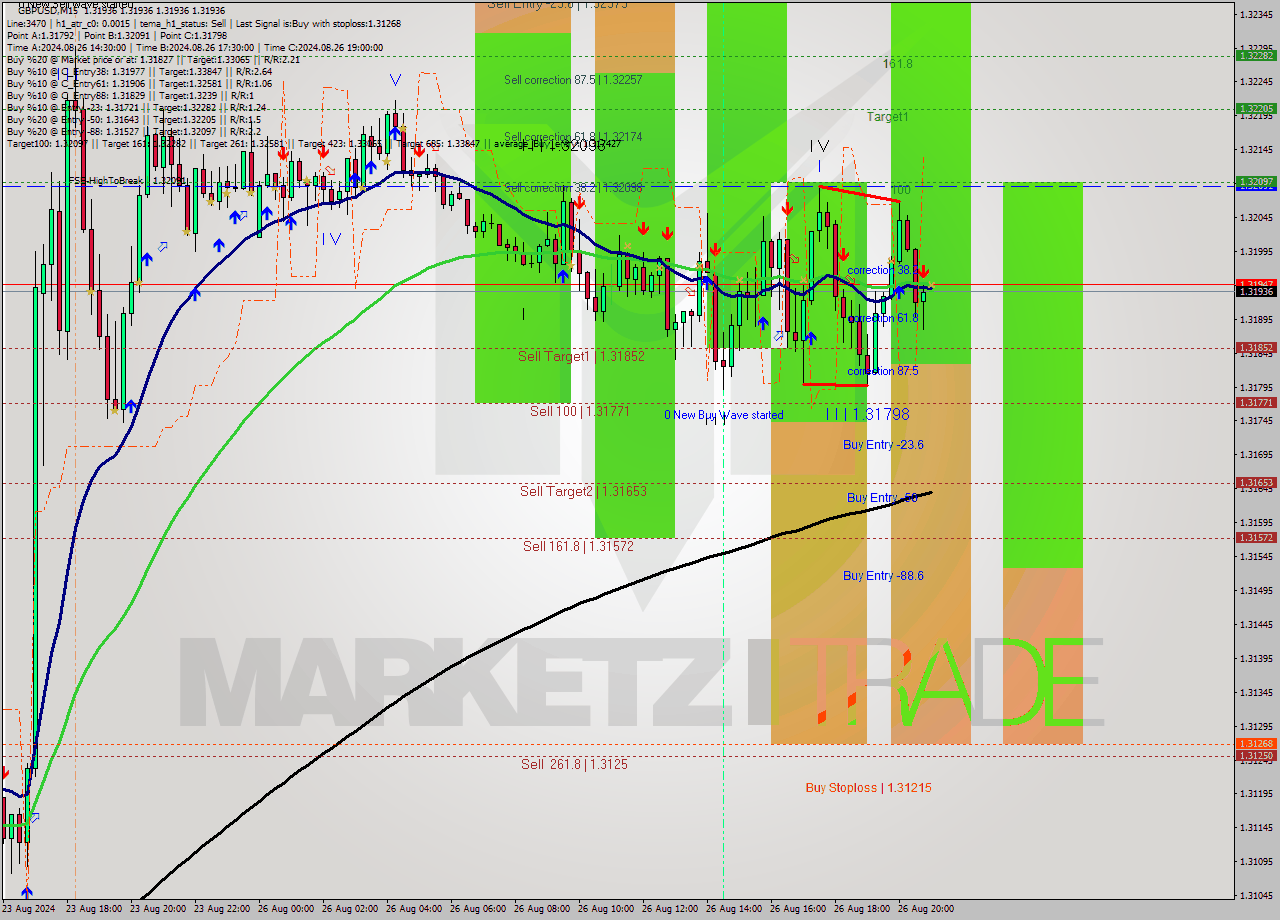The image size is (1280, 920).
Task: Click the 'Sell 261.8 | 1.3125' label
Action: tap(574, 764)
